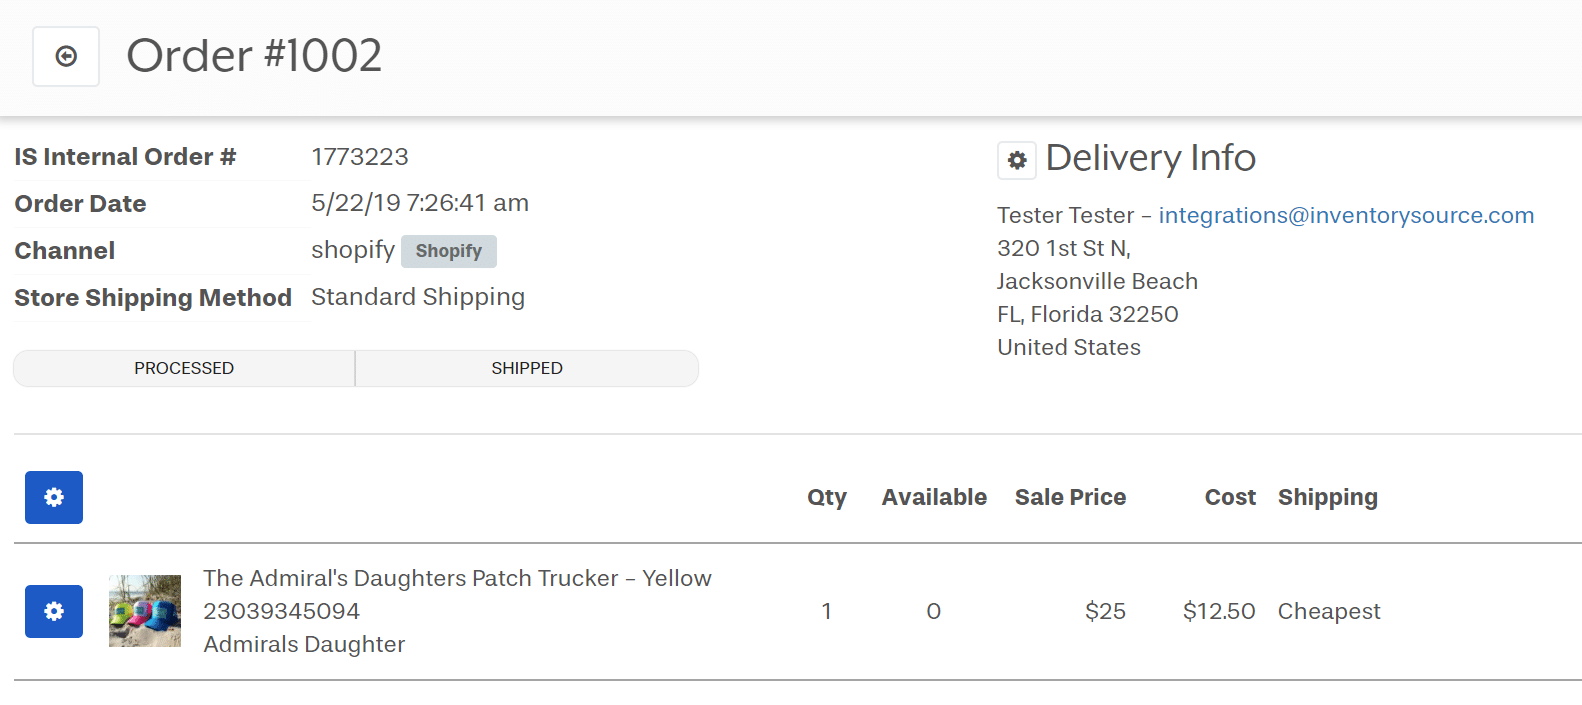Click the Order #1002 page title

tap(254, 56)
